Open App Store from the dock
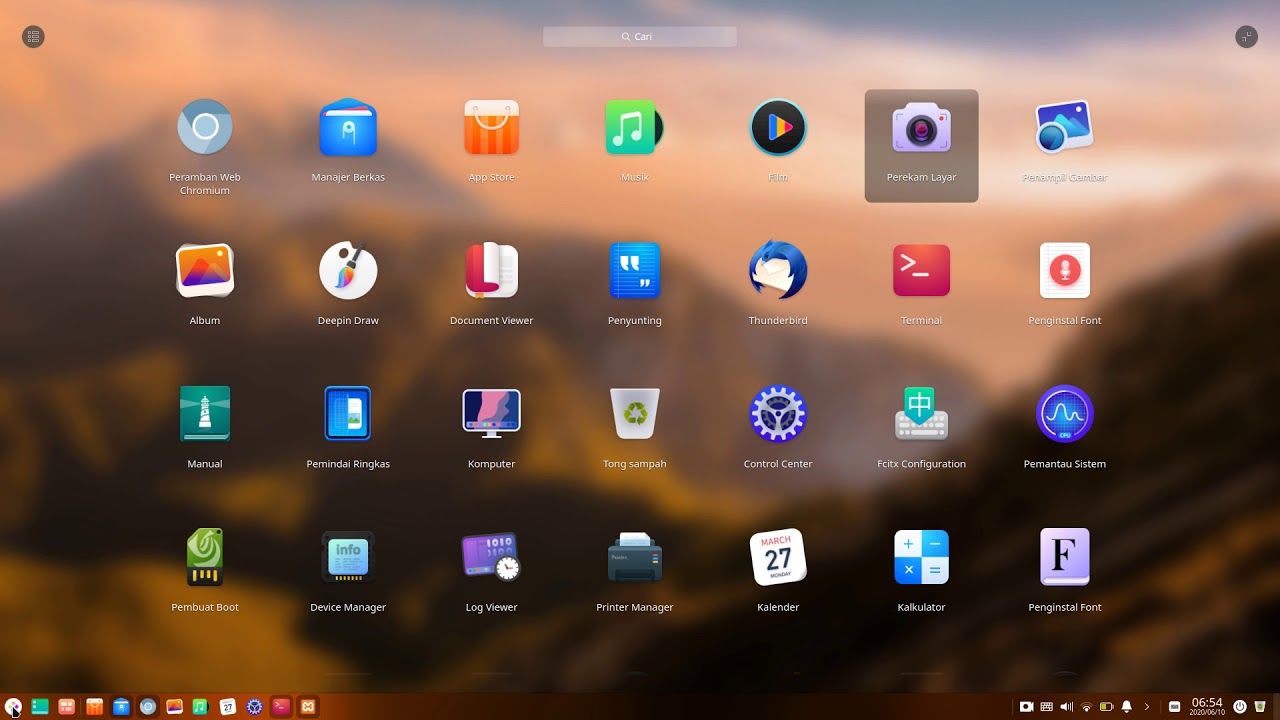The image size is (1280, 720). click(94, 707)
